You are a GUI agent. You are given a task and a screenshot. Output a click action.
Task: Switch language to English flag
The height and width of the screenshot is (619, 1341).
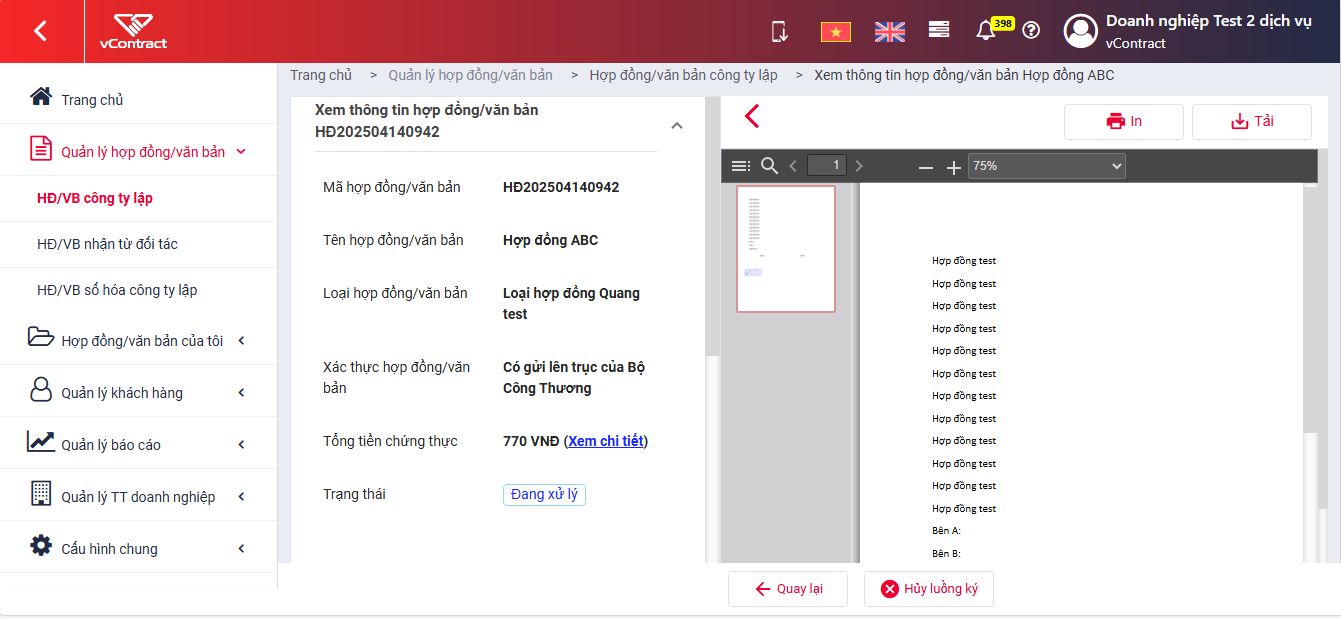coord(889,32)
